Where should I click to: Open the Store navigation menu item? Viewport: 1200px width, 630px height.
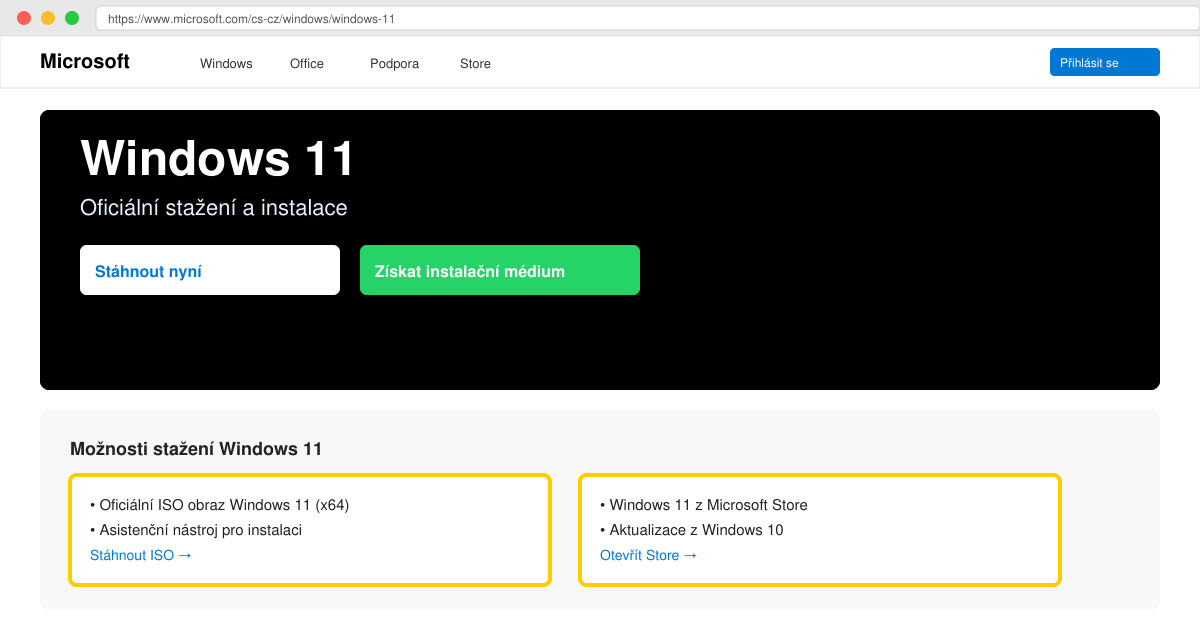click(x=475, y=63)
